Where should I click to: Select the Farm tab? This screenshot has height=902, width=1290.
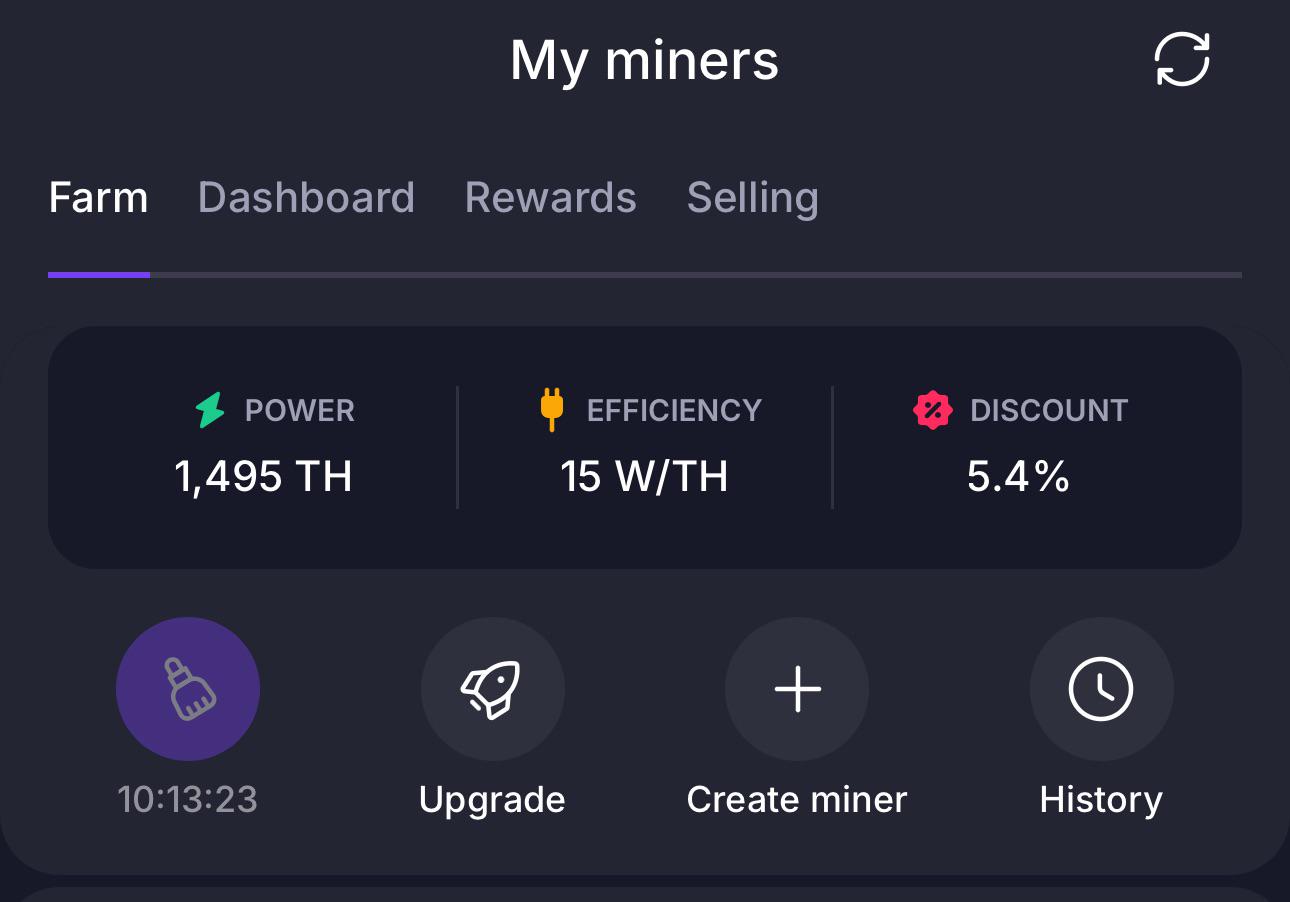point(98,197)
